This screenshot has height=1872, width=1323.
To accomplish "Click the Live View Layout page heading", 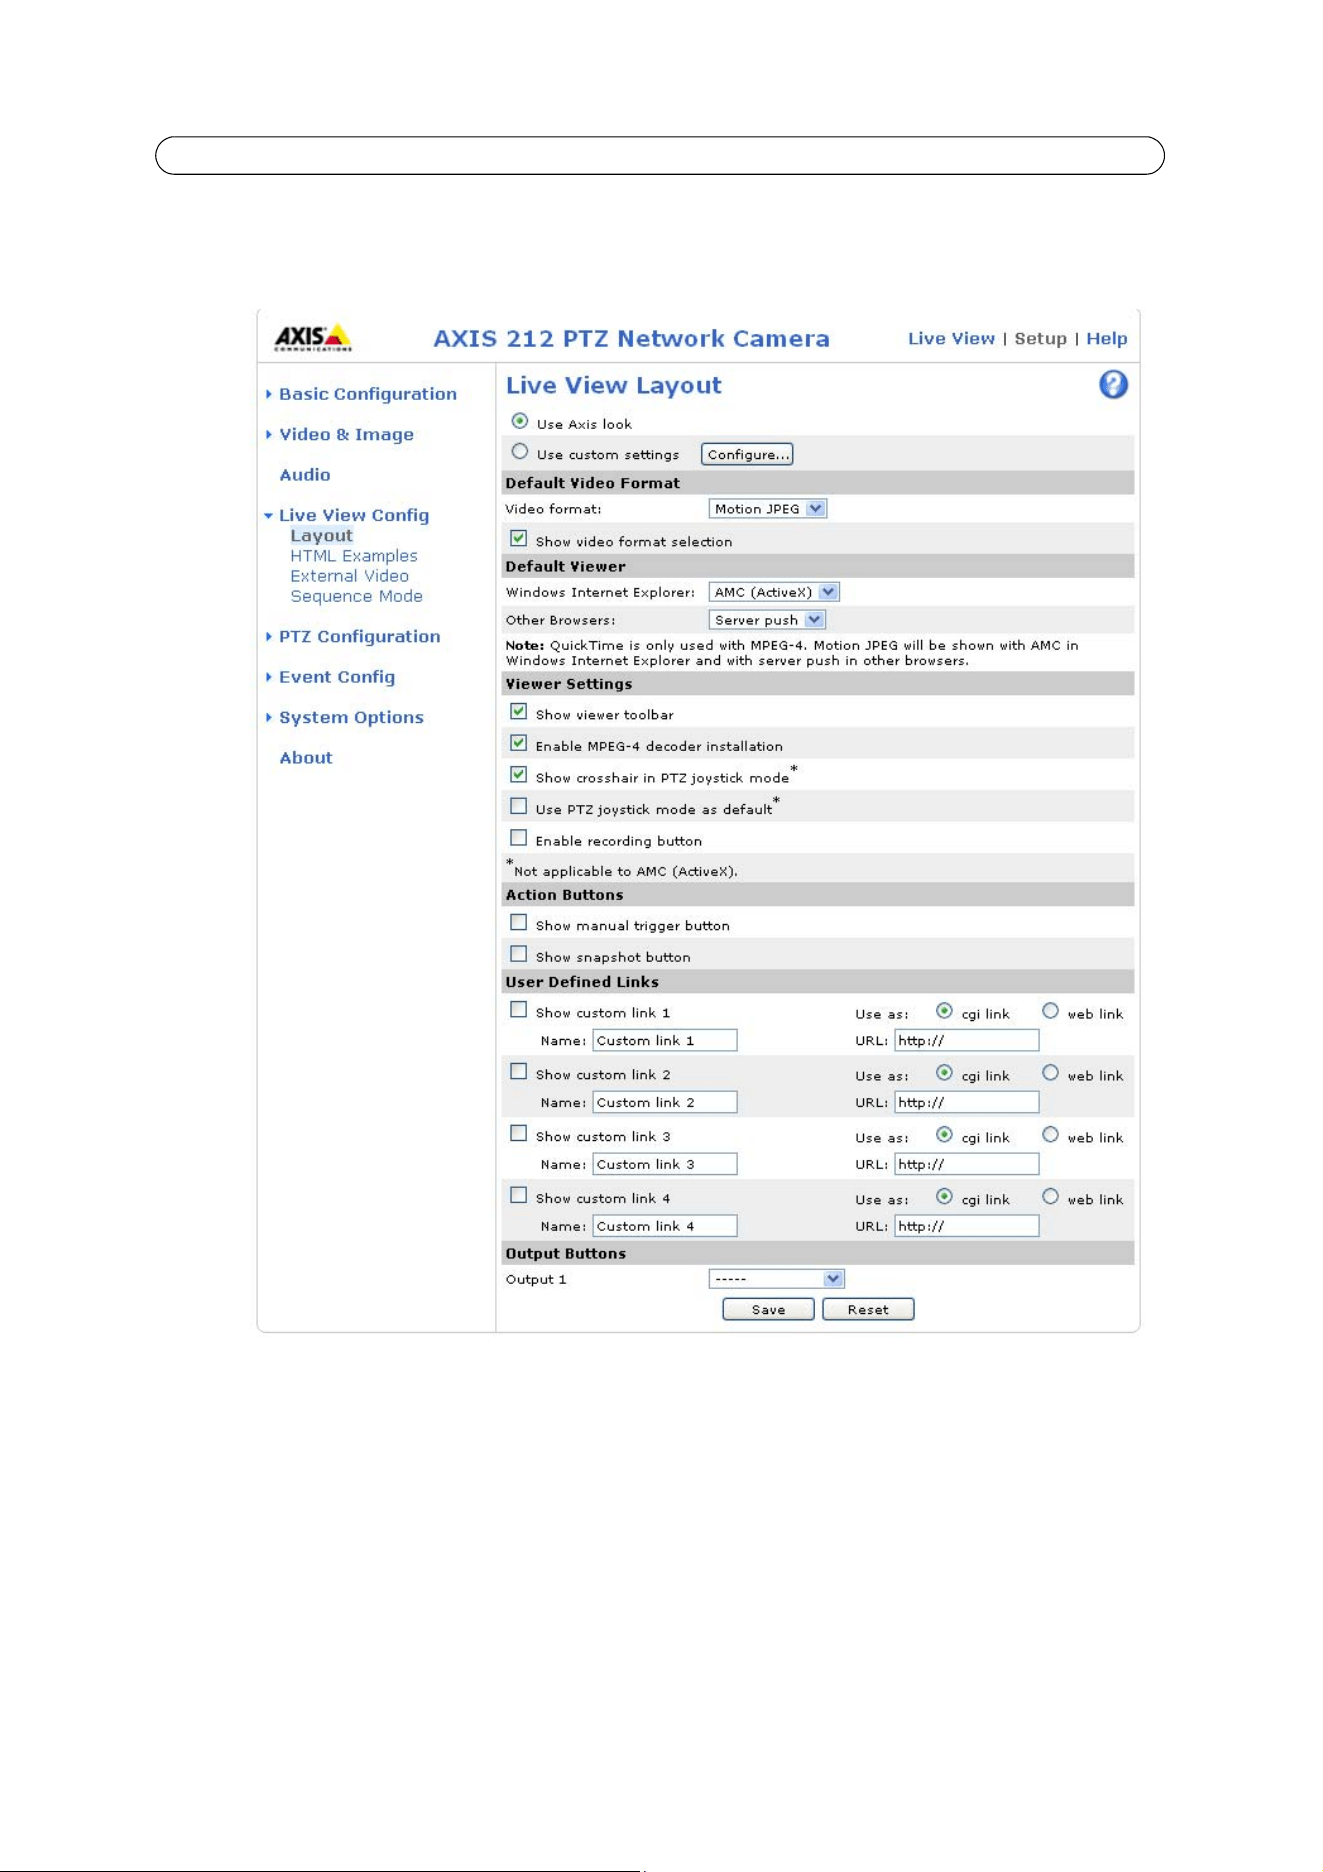I will coord(613,386).
